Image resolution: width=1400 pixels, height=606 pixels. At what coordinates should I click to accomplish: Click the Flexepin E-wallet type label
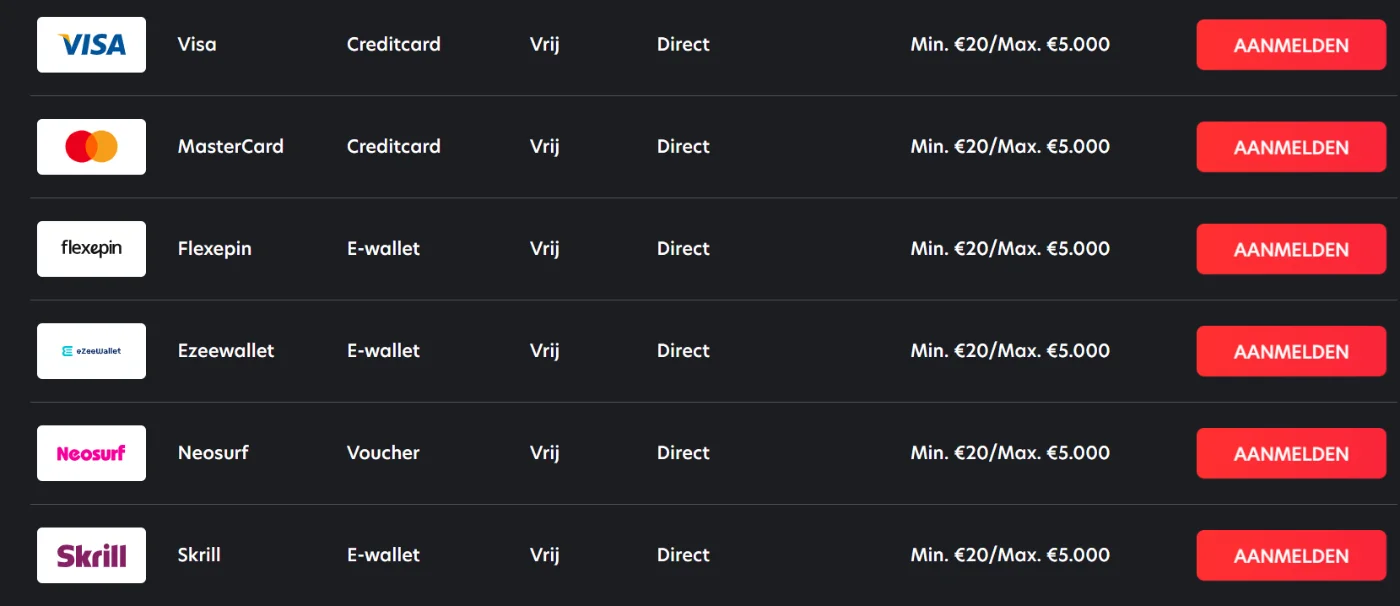point(383,248)
